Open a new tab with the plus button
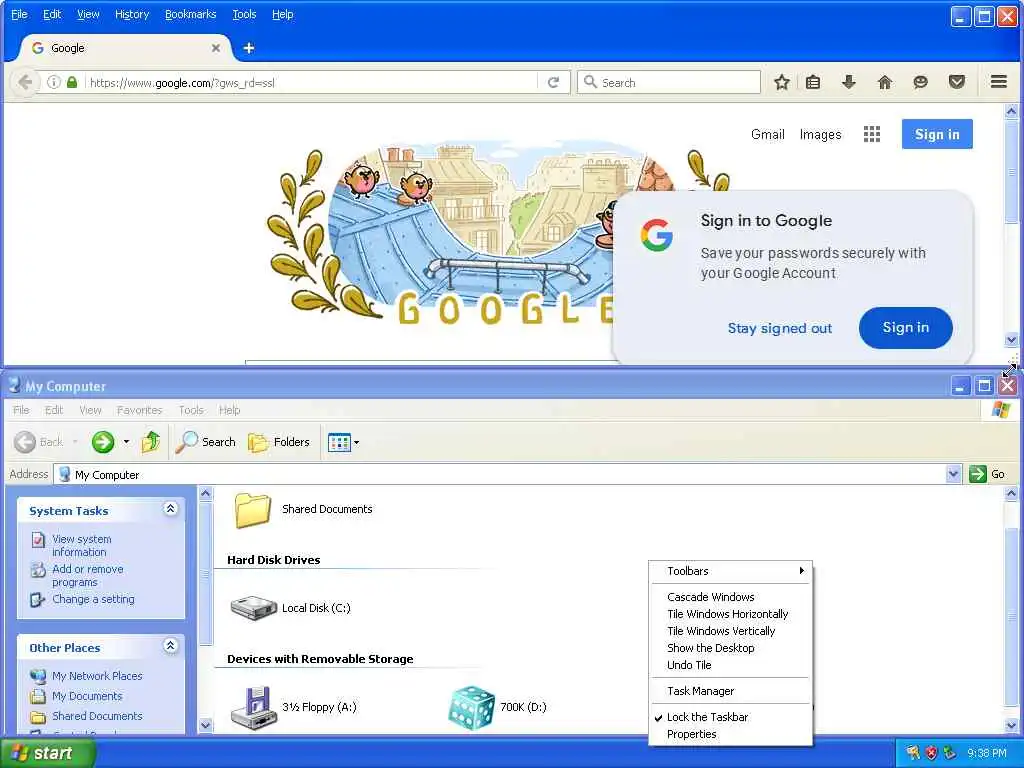This screenshot has width=1024, height=768. coord(249,48)
